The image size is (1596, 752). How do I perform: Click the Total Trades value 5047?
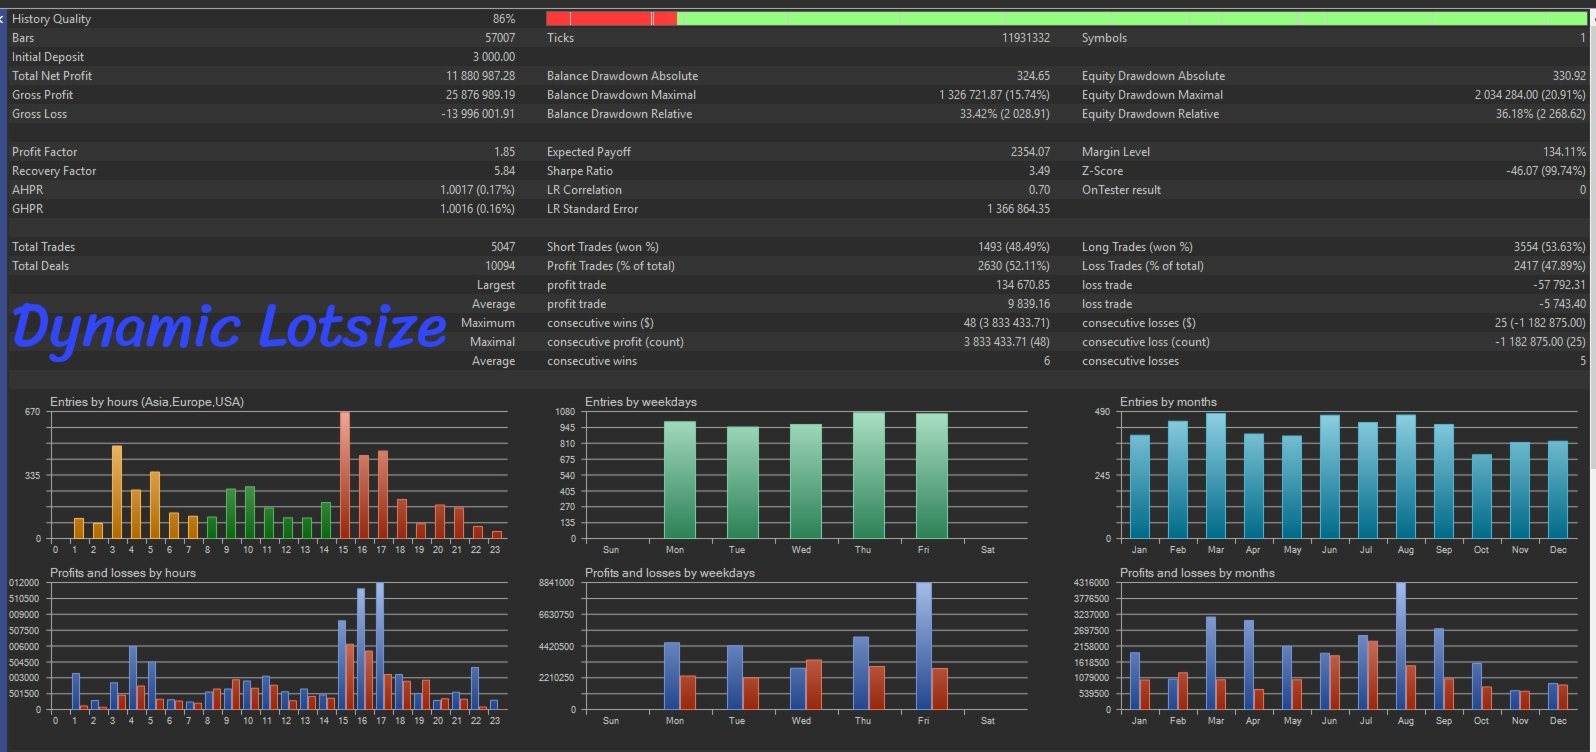click(503, 247)
